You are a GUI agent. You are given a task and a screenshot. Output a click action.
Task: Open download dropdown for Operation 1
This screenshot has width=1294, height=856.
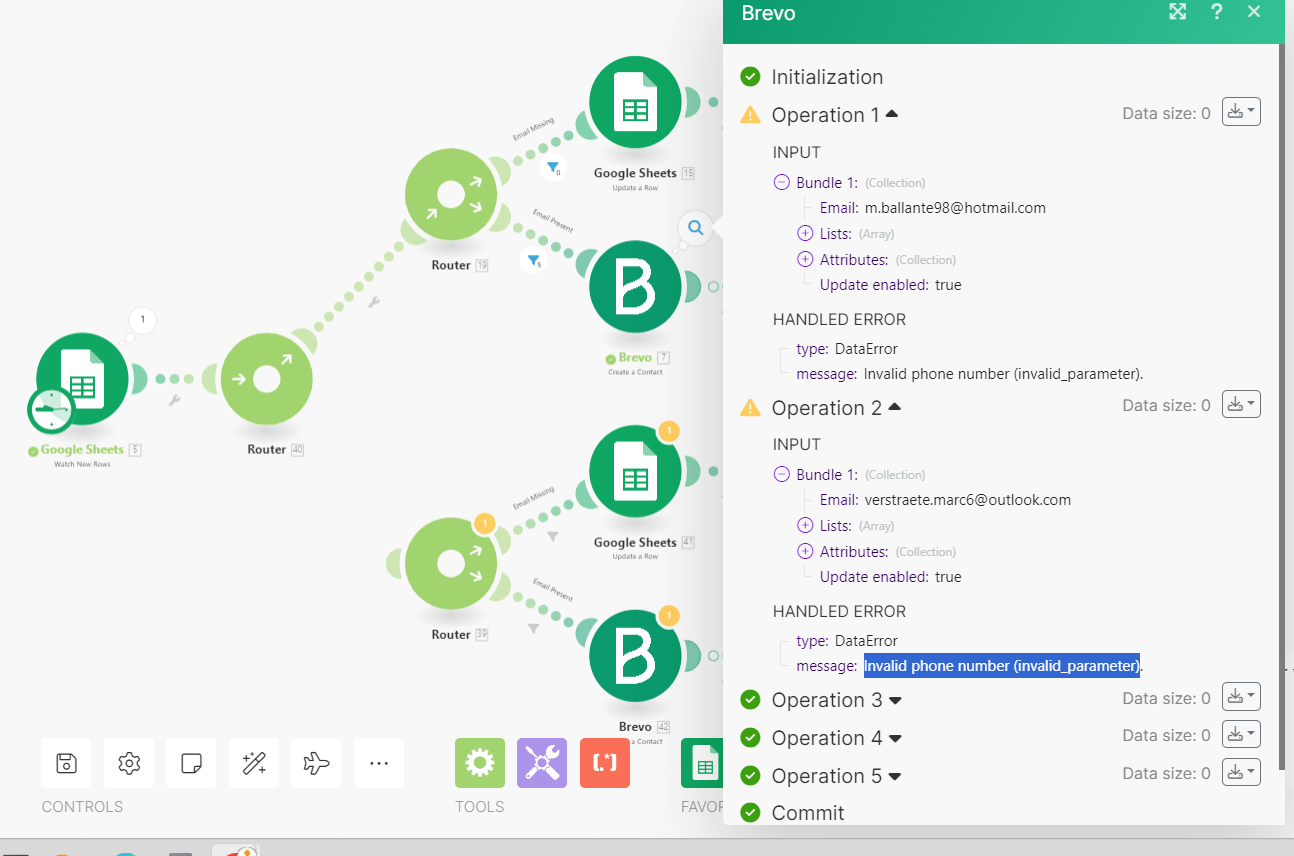click(1241, 112)
